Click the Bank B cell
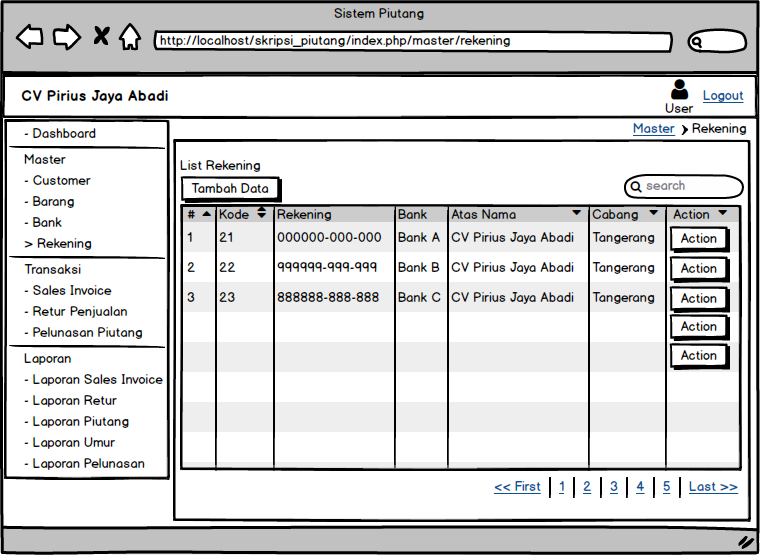Screen dimensions: 760x555 click(x=419, y=267)
